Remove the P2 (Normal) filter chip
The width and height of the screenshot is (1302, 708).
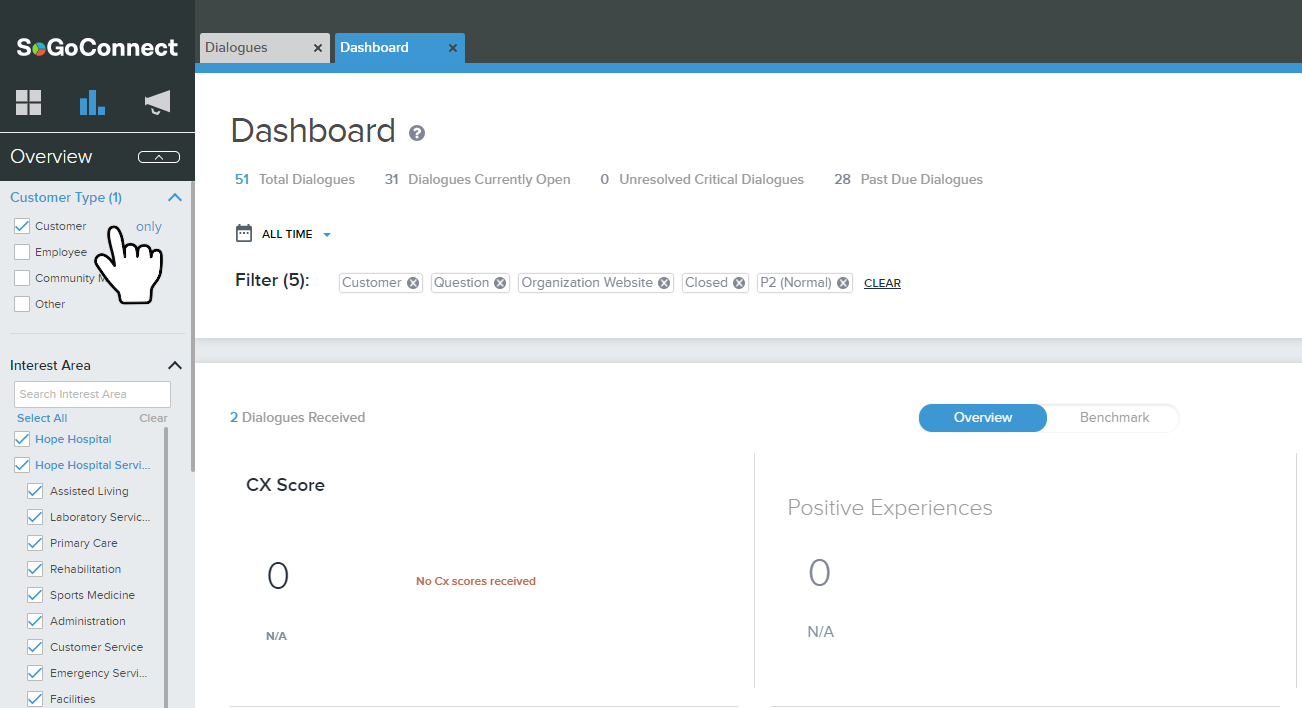[843, 283]
